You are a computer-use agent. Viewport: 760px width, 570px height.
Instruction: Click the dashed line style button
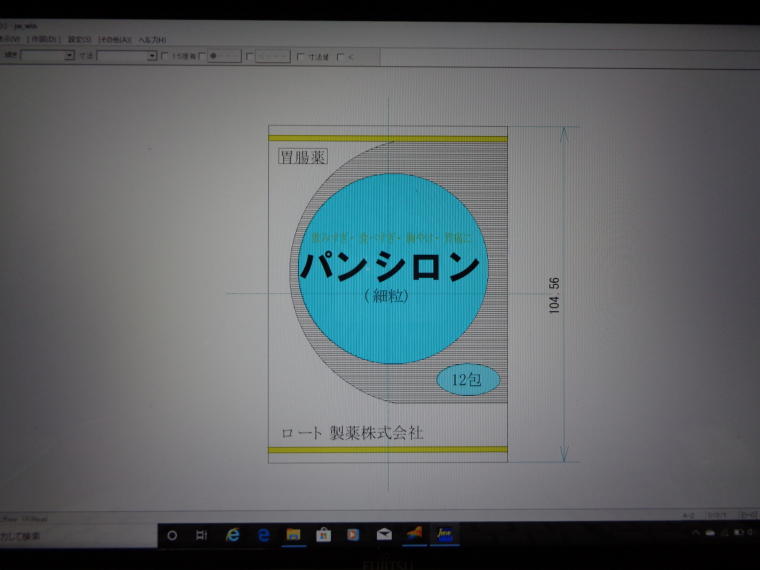pyautogui.click(x=272, y=57)
